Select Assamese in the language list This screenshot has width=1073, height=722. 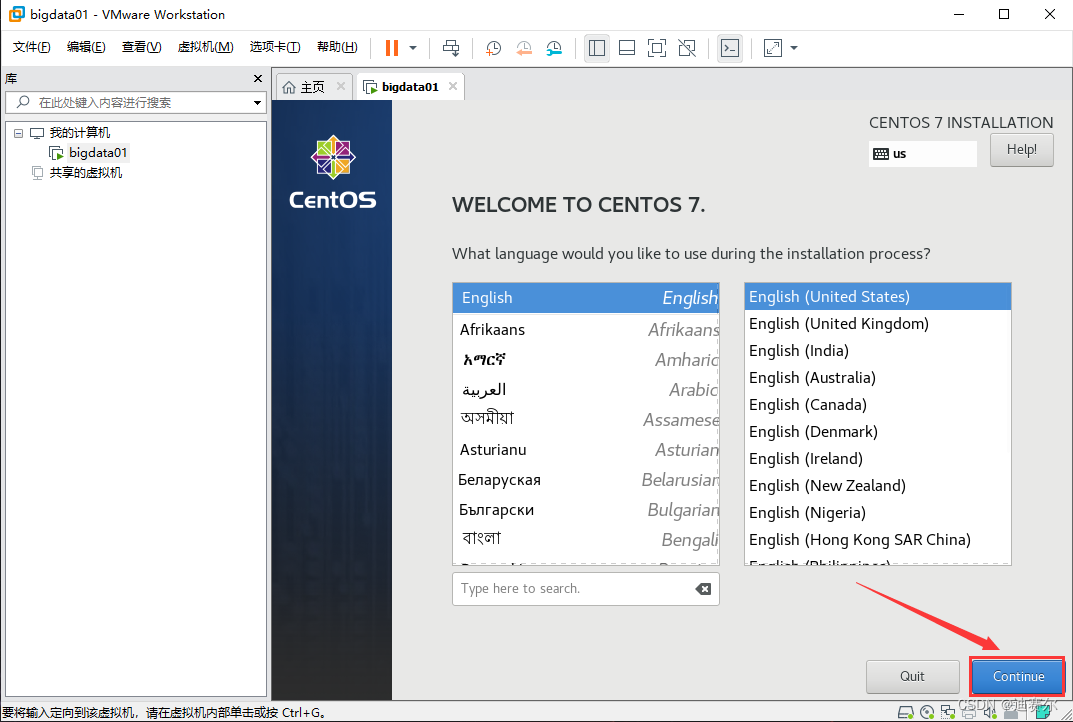pos(586,420)
